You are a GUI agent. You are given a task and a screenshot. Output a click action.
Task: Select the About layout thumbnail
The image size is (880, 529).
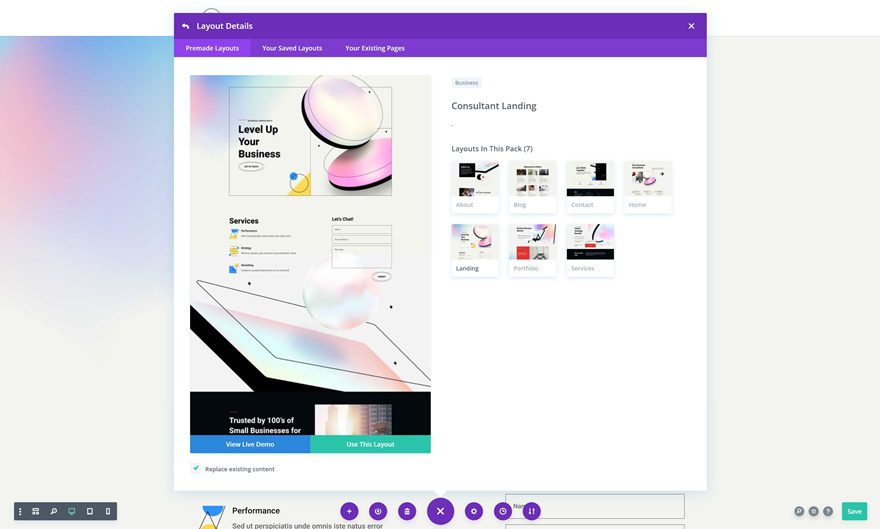click(475, 187)
